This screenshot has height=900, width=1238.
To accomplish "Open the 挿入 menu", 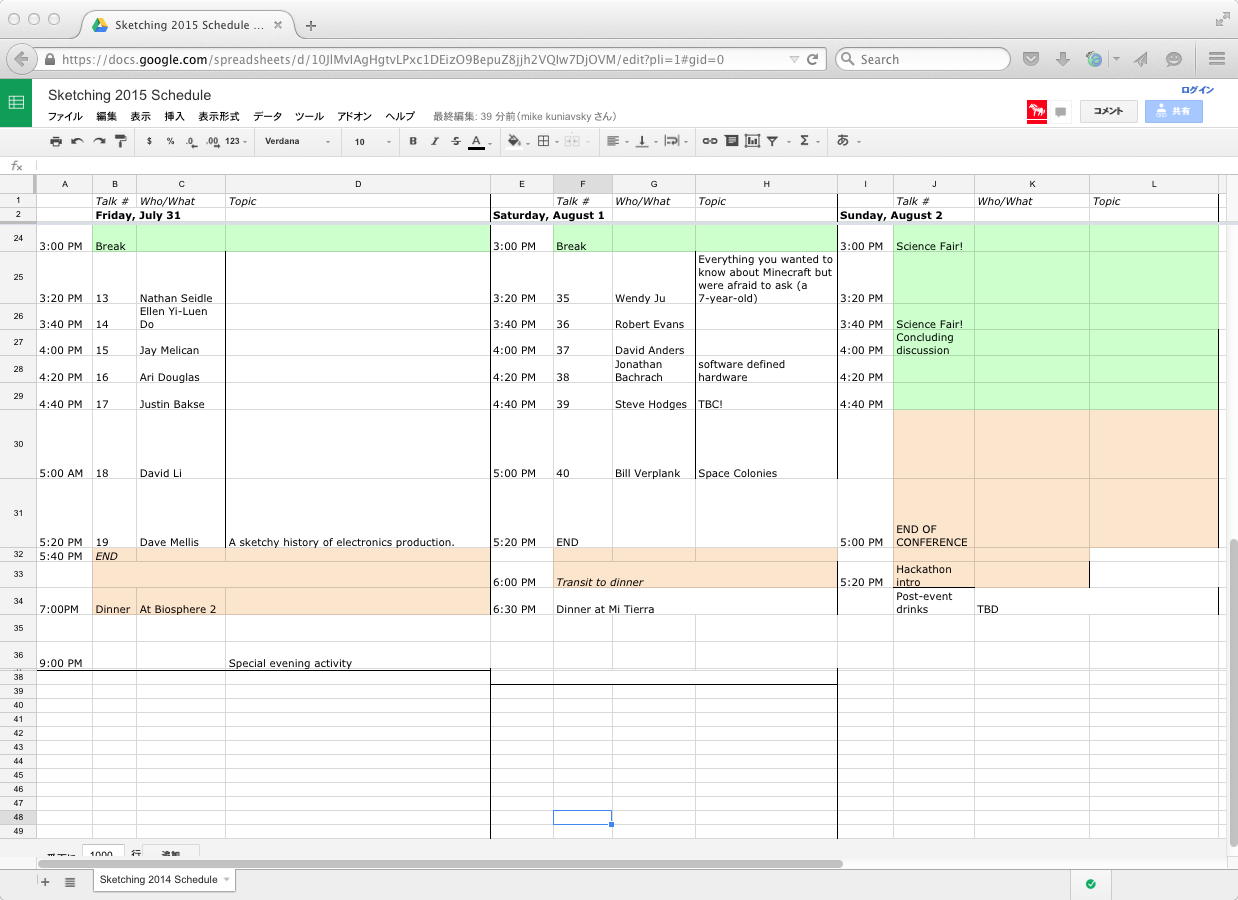I will tap(174, 117).
